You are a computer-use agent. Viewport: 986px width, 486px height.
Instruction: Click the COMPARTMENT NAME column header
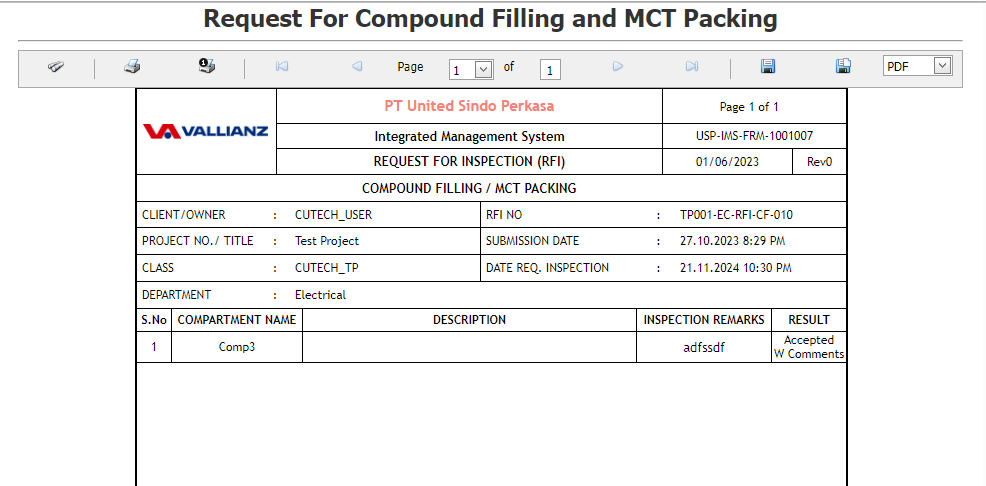tap(237, 320)
